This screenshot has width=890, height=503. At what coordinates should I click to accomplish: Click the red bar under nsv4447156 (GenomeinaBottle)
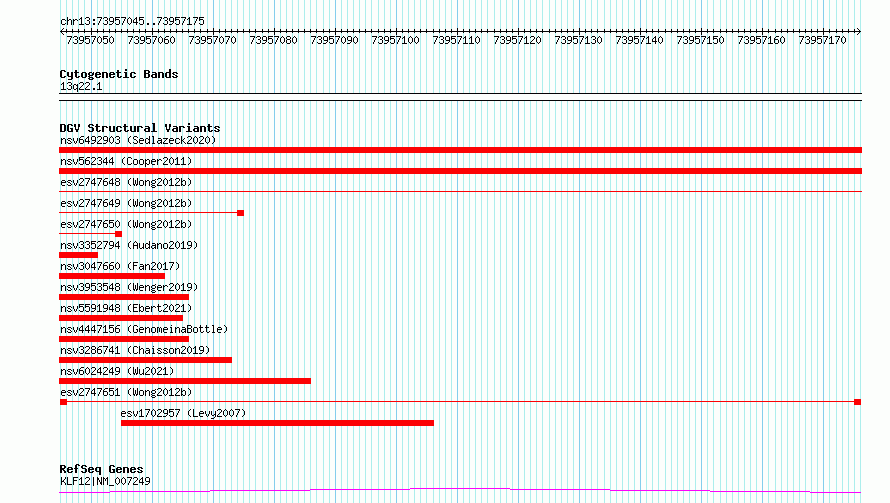pos(124,339)
